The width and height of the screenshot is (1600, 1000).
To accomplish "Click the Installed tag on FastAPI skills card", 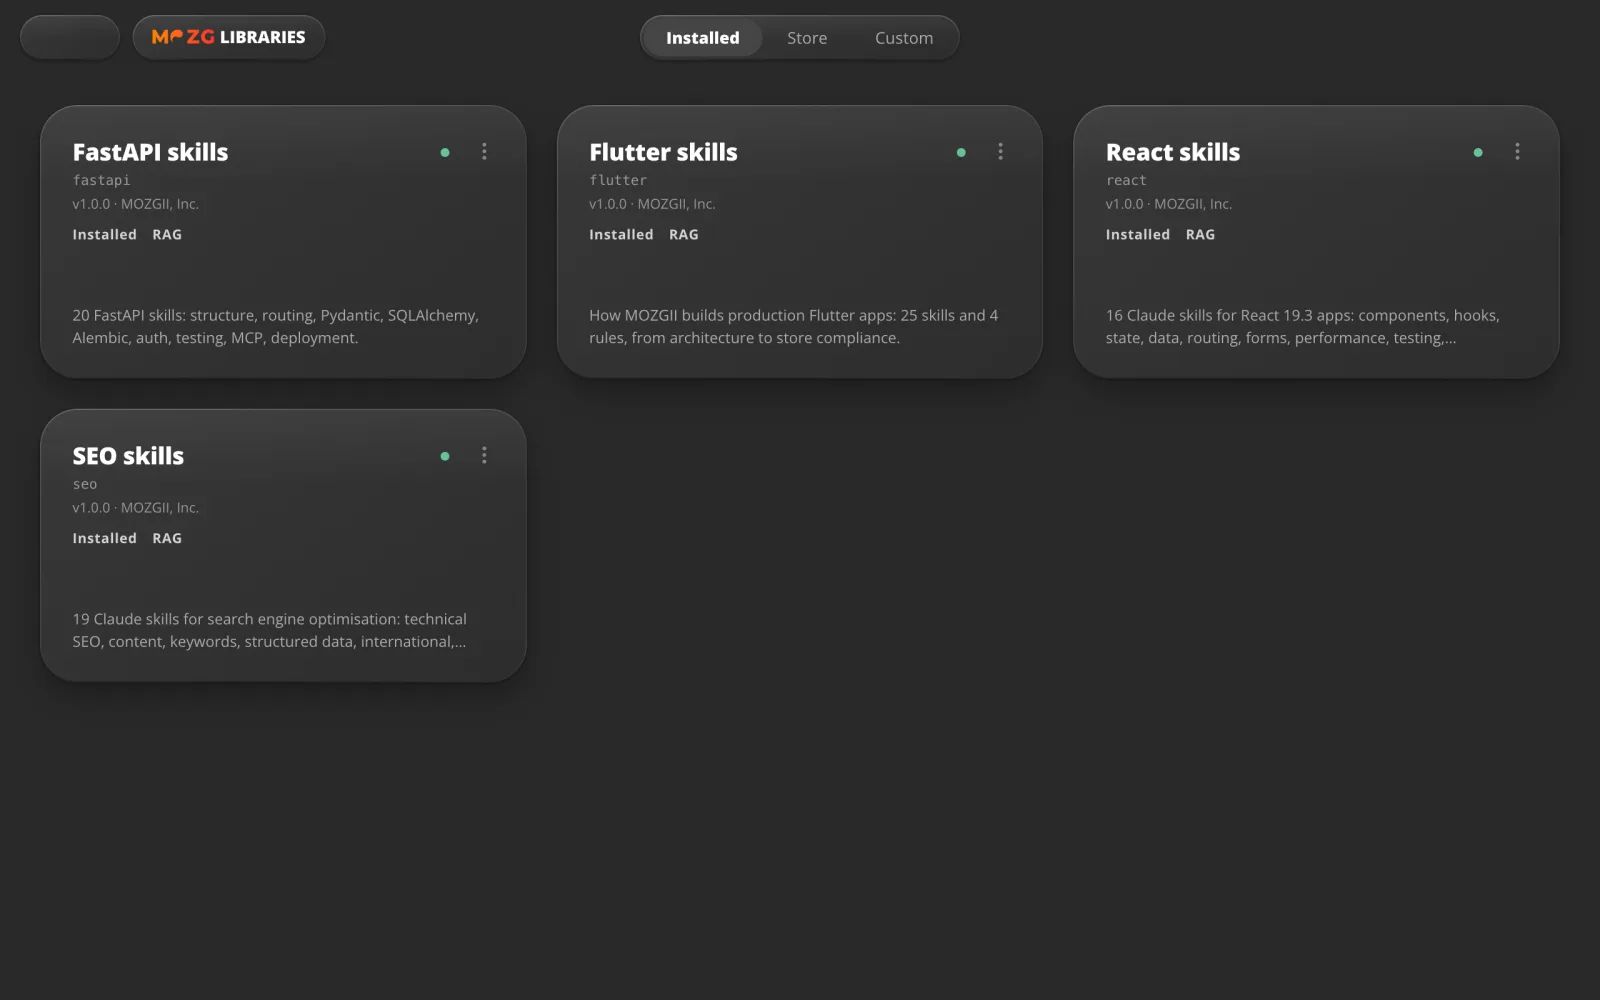I will coord(104,234).
